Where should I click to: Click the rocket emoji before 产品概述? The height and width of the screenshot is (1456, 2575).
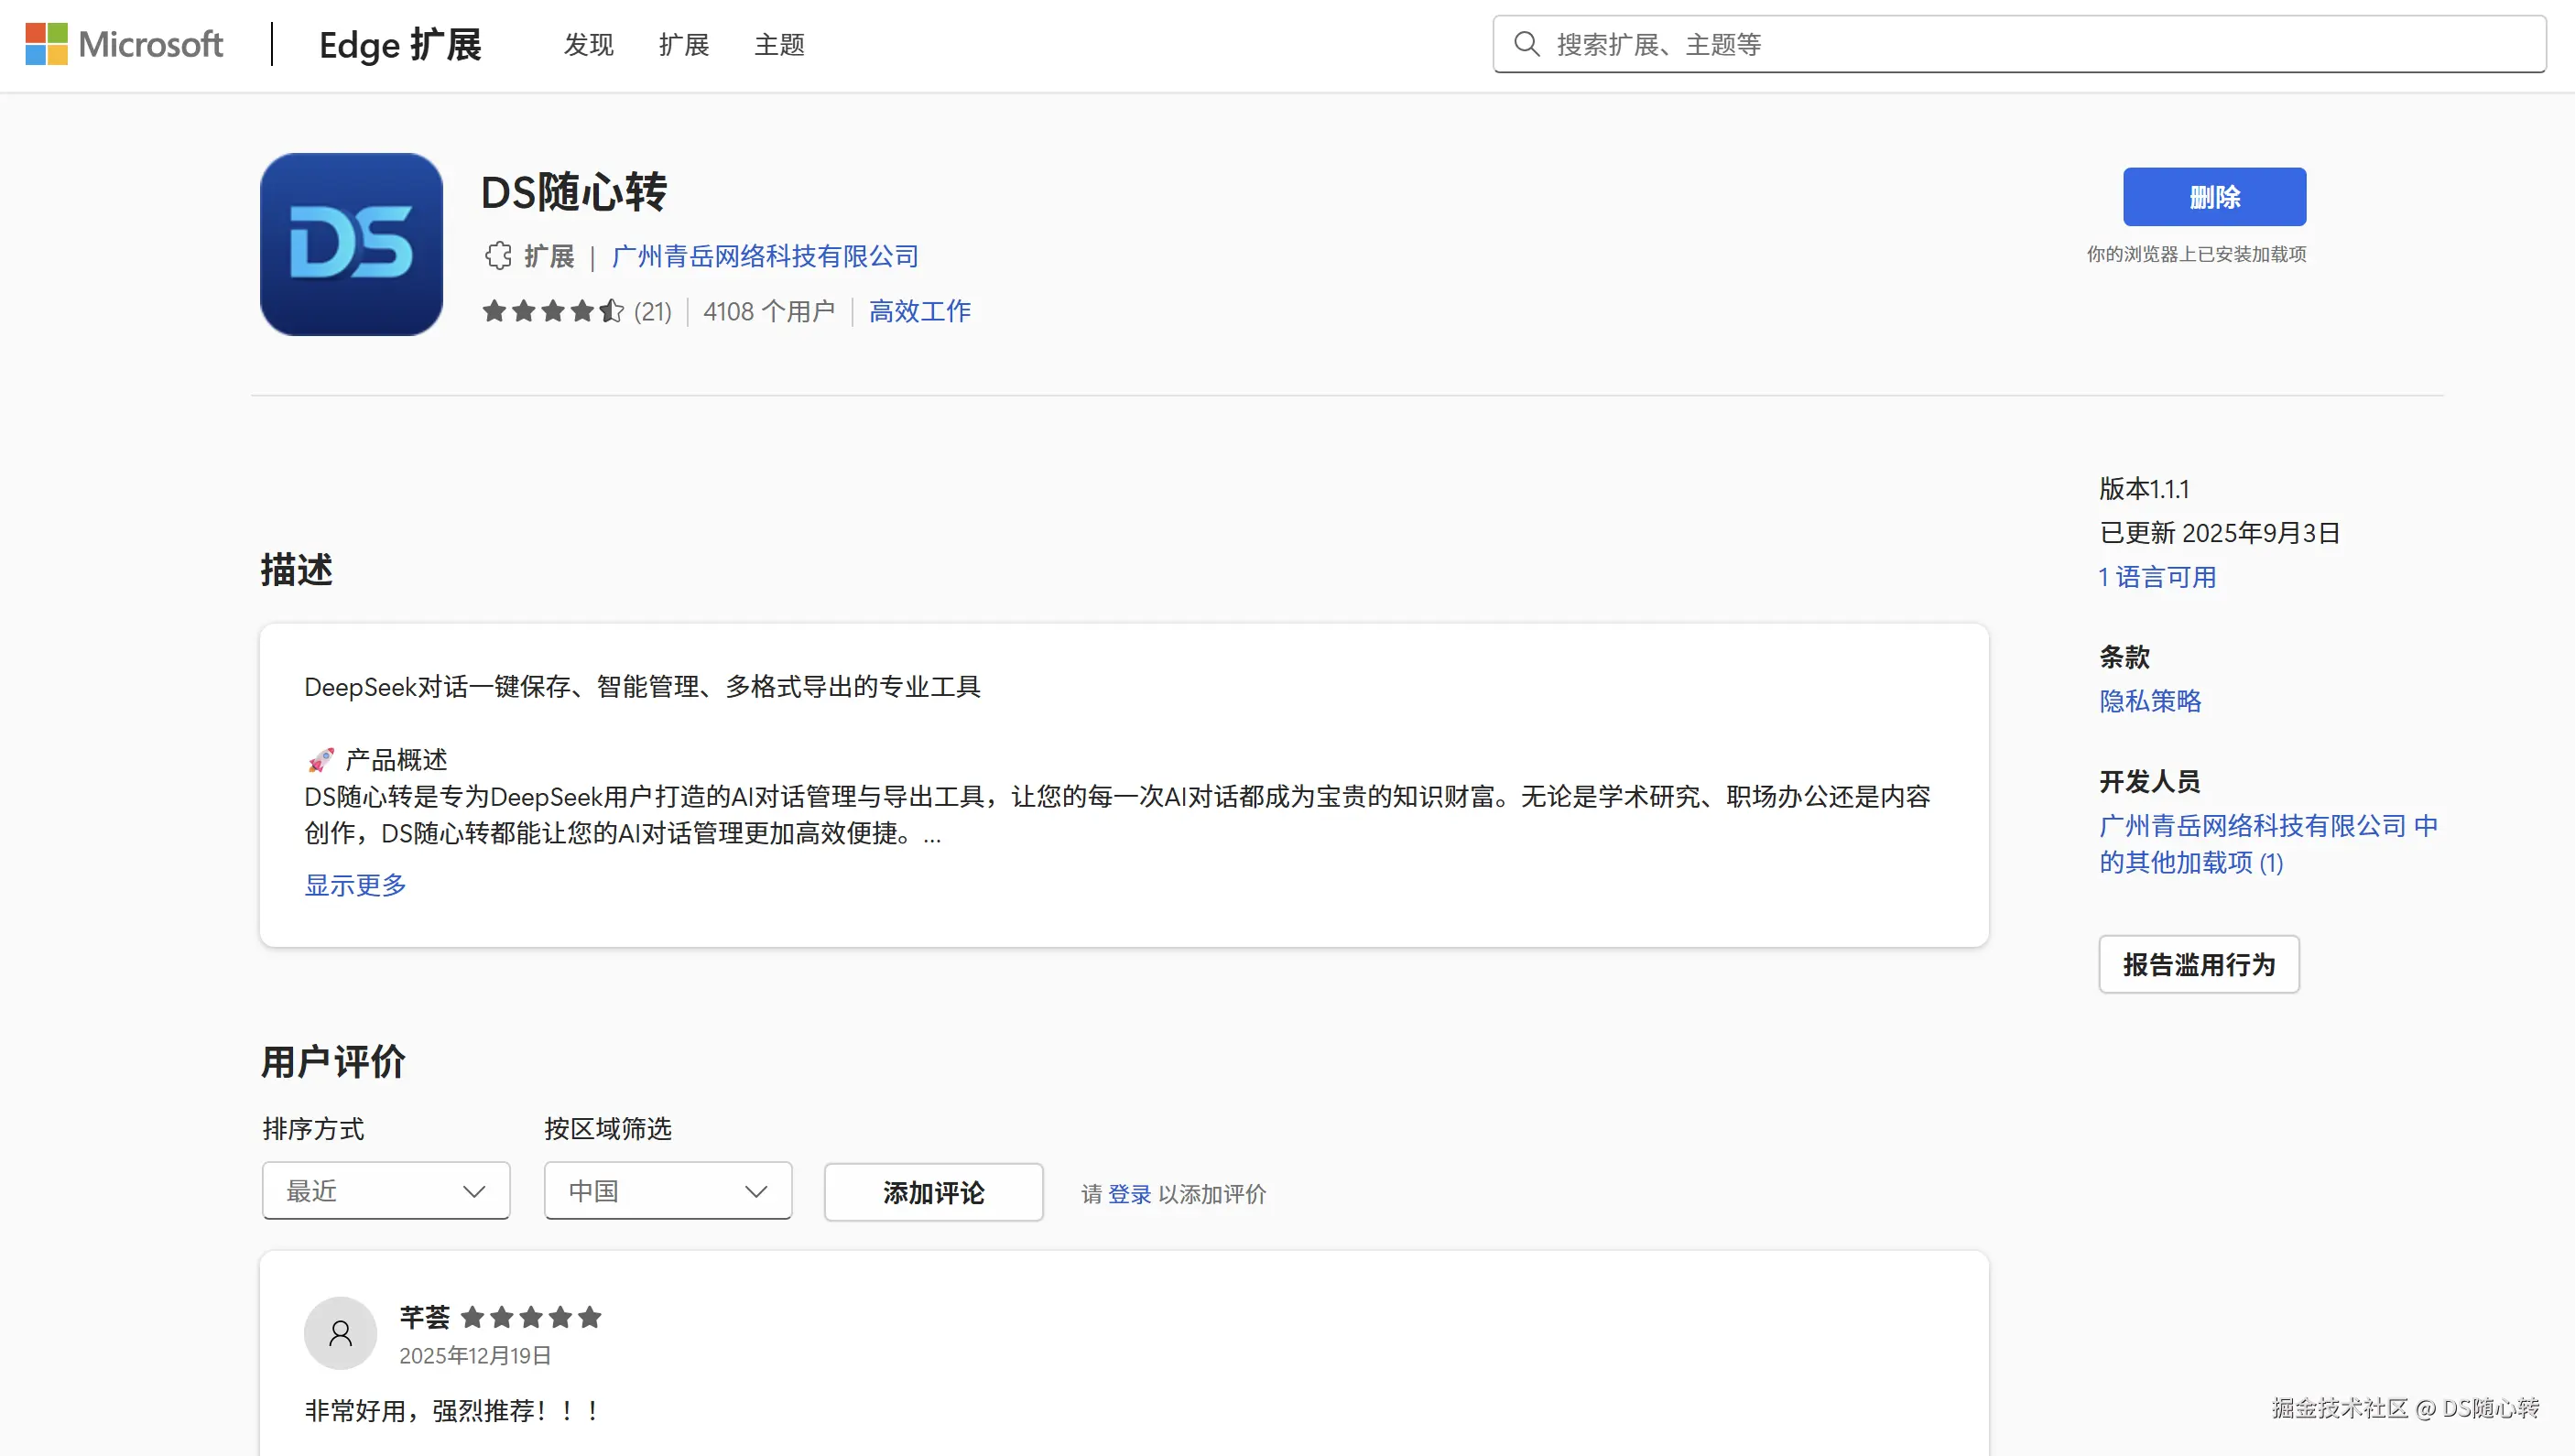pyautogui.click(x=320, y=760)
